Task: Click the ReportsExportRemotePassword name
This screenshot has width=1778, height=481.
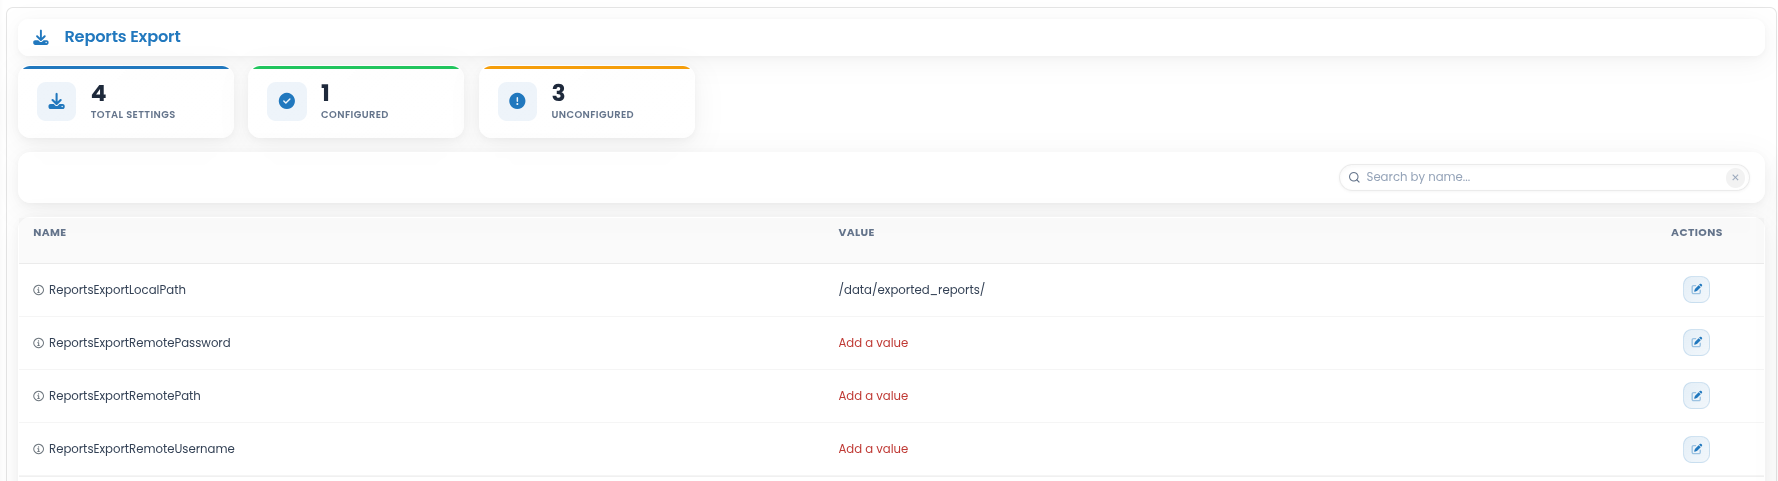Action: [x=139, y=343]
